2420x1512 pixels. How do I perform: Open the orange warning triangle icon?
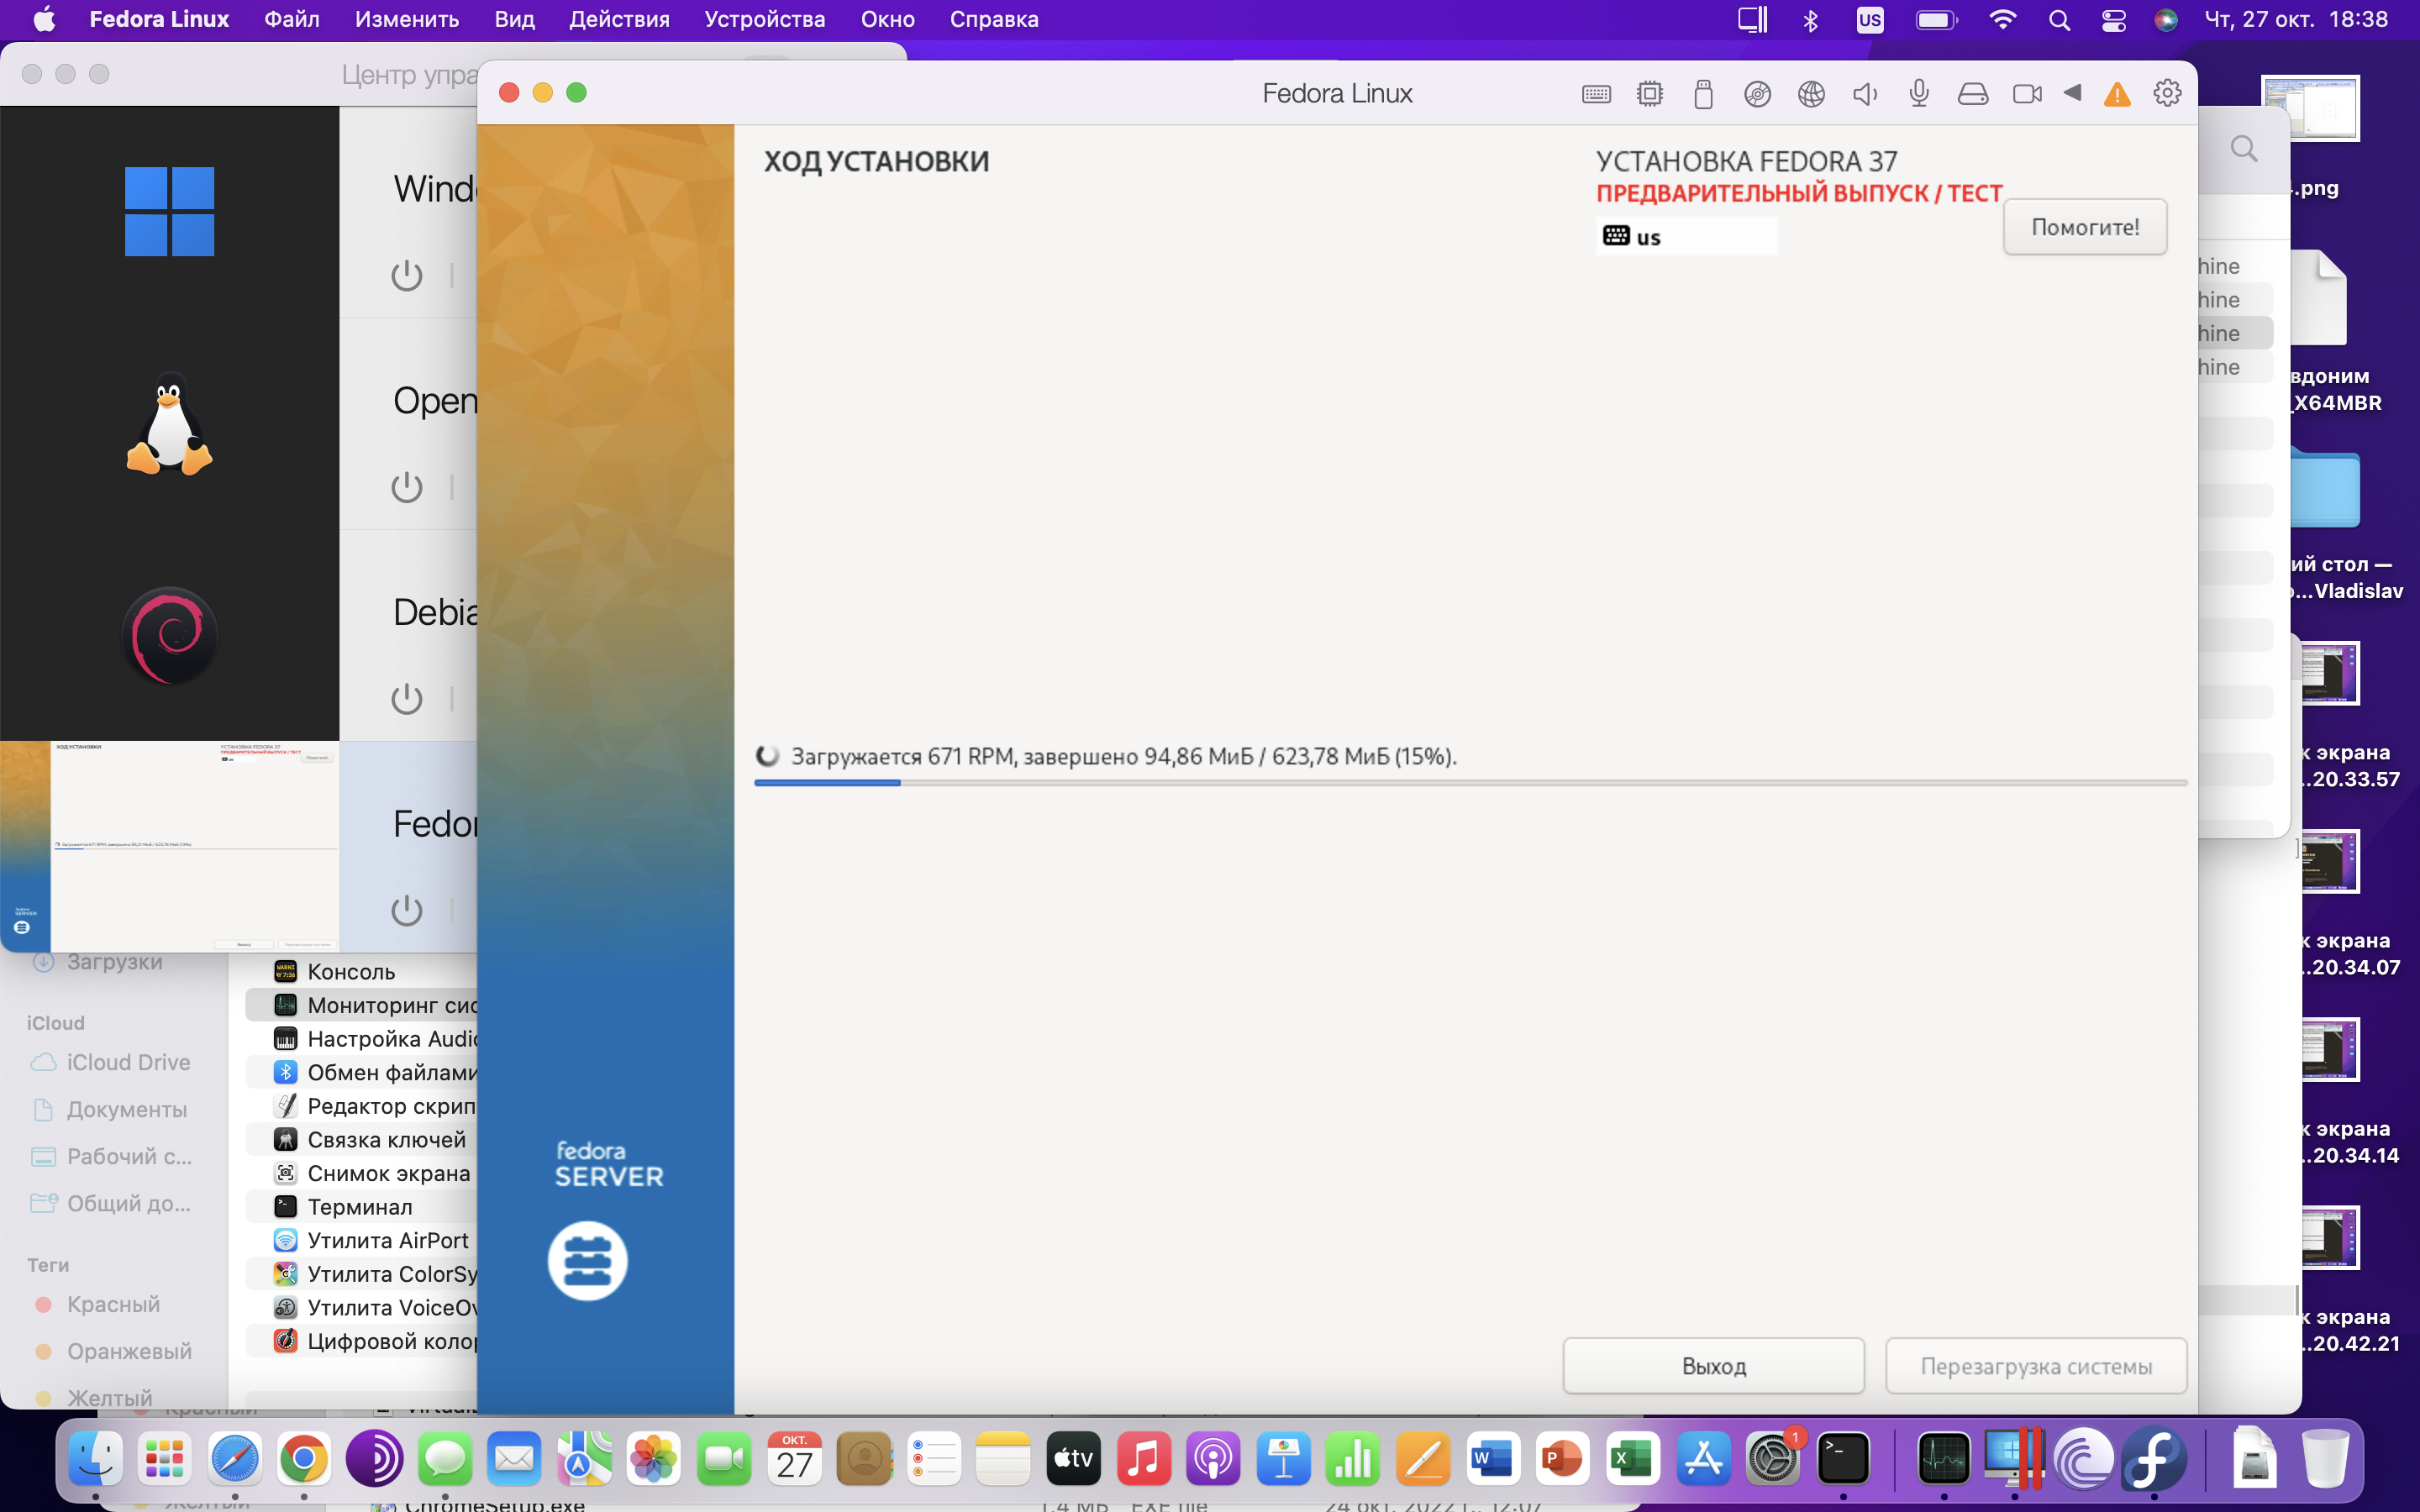(x=2117, y=94)
